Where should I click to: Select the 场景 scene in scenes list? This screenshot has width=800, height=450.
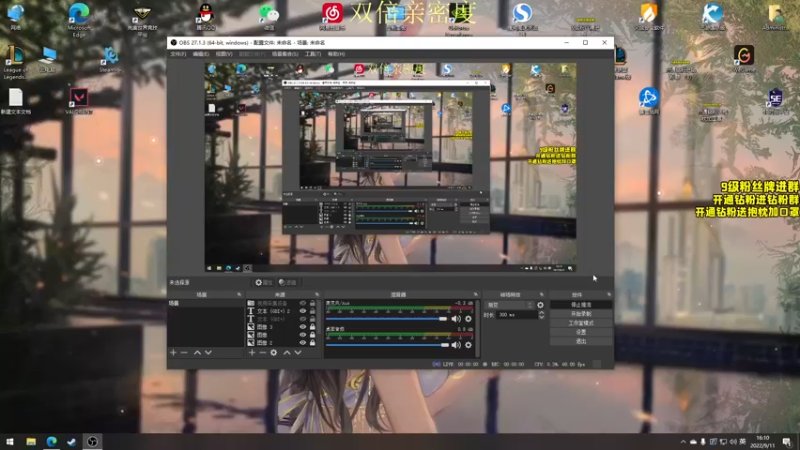175,302
